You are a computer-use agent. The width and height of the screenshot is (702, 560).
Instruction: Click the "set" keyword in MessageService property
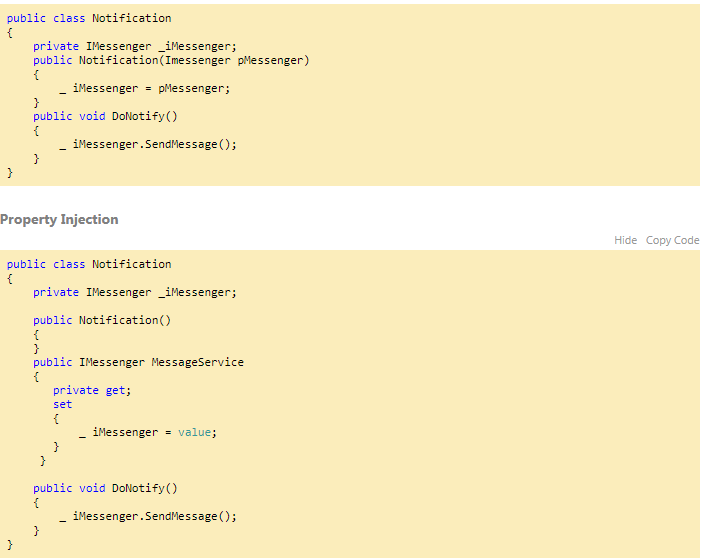62,404
